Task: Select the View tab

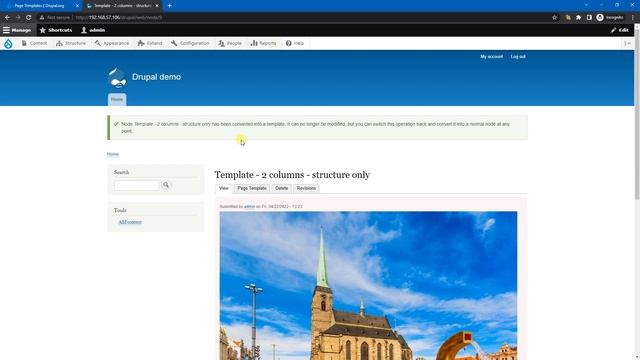Action: click(x=224, y=188)
